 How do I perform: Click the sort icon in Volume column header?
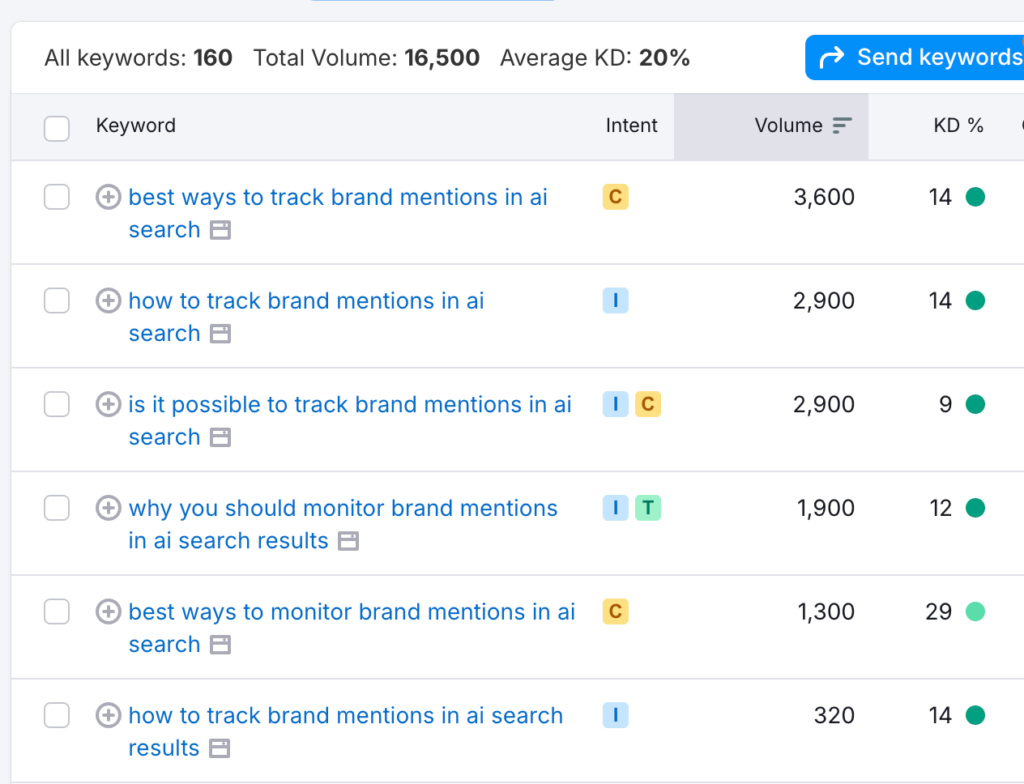point(842,126)
